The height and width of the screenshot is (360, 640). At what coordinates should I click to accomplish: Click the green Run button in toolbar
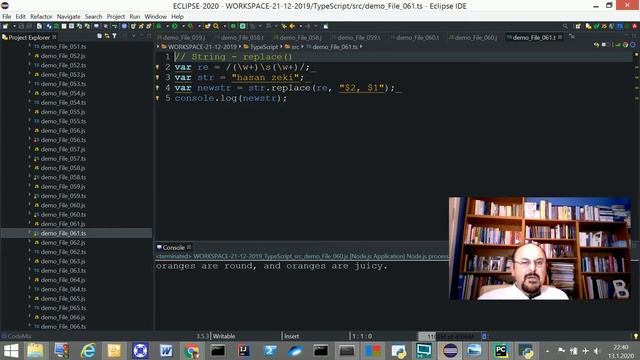[174, 26]
